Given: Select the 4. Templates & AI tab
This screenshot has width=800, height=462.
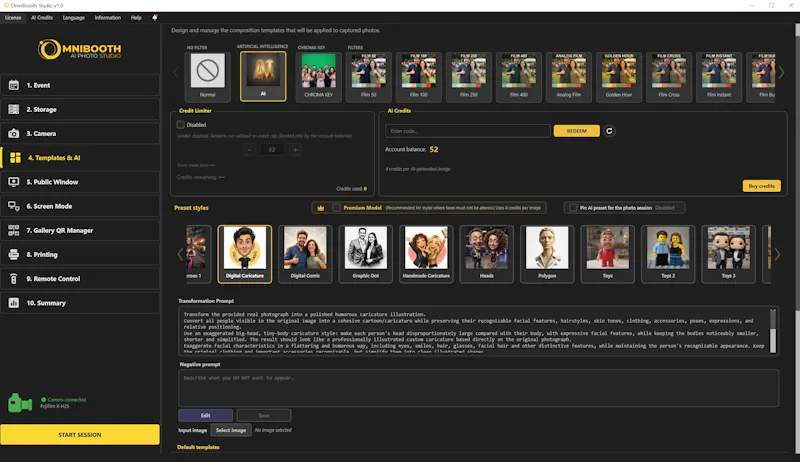Looking at the screenshot, I should tap(80, 158).
